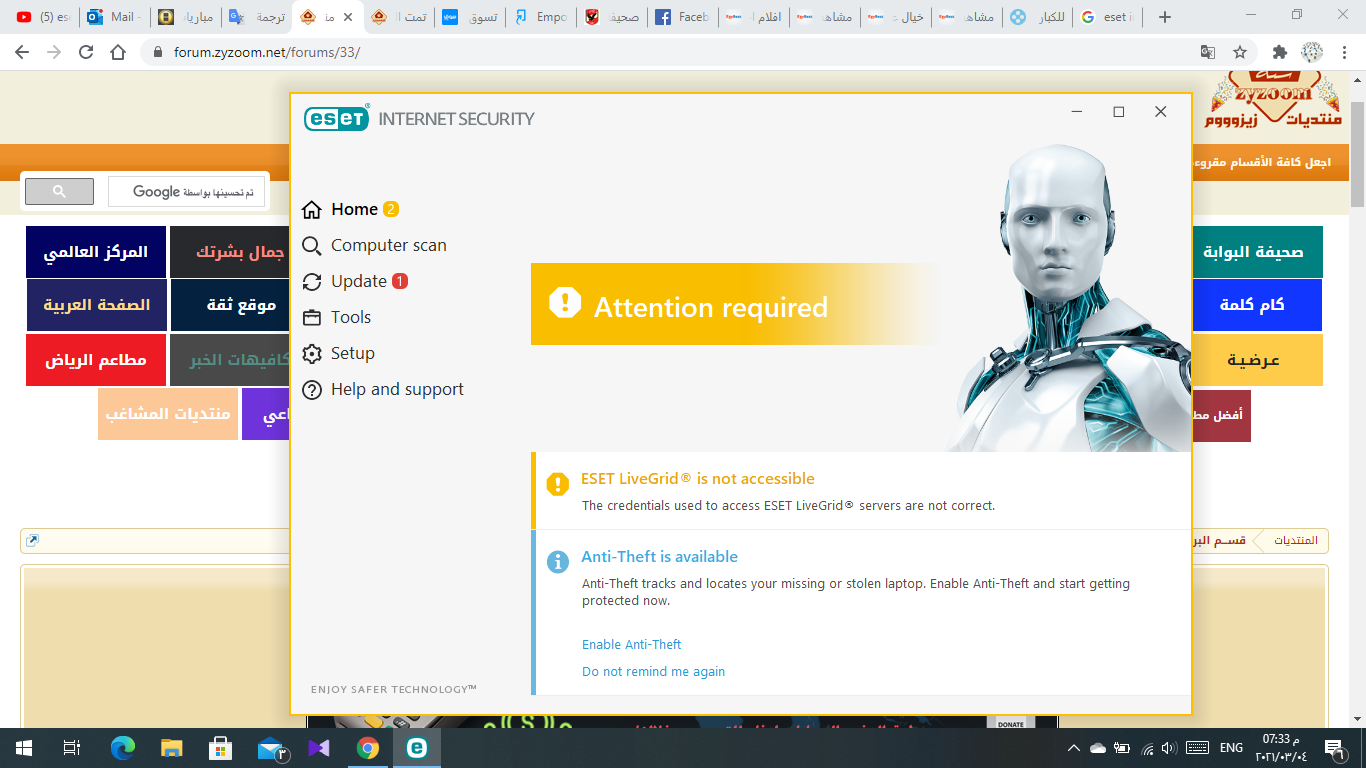
Task: Click the red Update badge showing 1
Action: coord(400,281)
